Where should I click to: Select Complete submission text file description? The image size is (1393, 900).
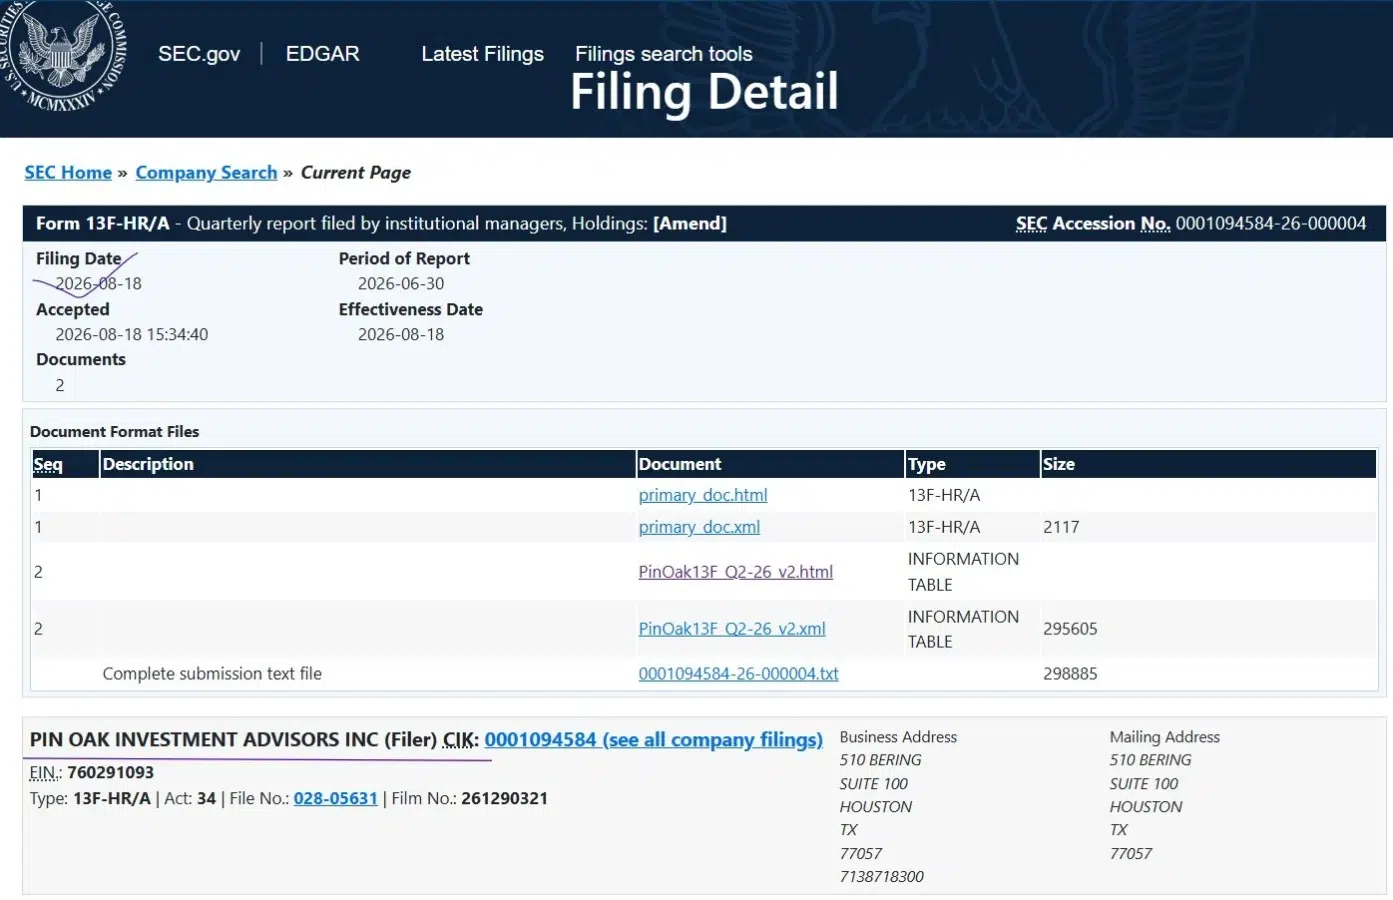212,674
